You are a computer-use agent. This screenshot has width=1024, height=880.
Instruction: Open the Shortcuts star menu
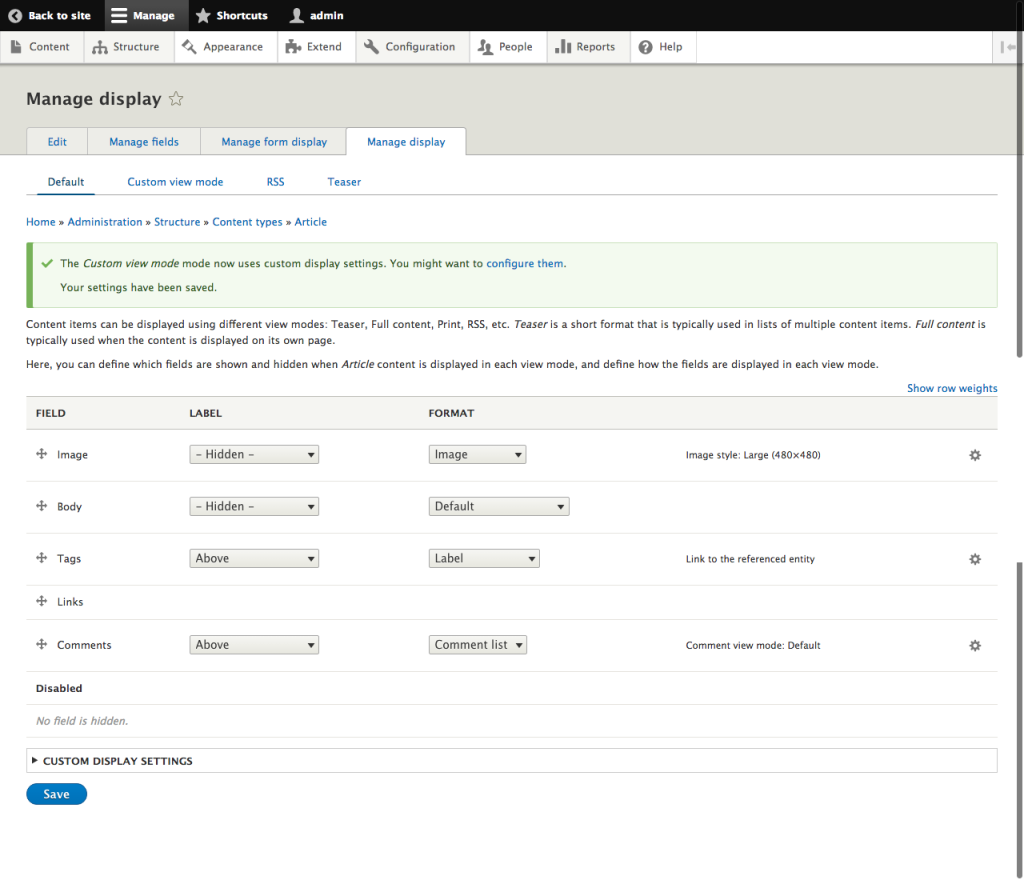(232, 16)
